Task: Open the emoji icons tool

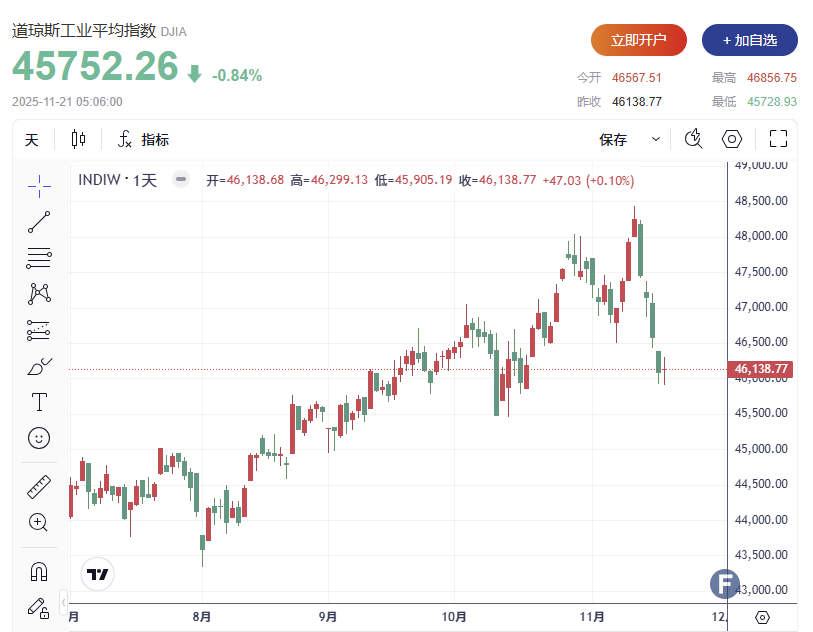Action: click(x=39, y=438)
